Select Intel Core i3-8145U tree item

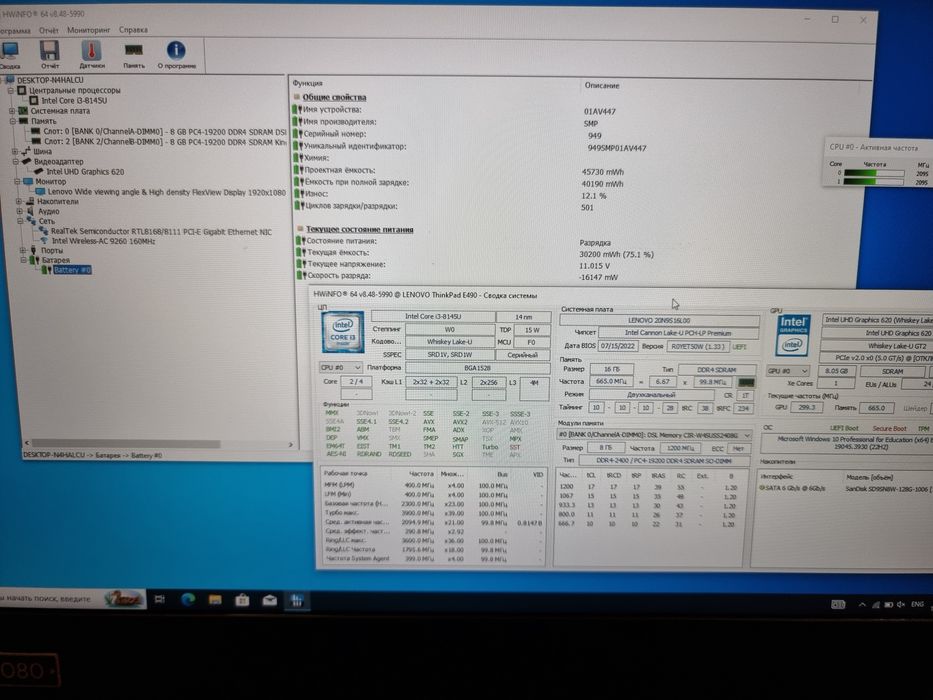tap(74, 101)
